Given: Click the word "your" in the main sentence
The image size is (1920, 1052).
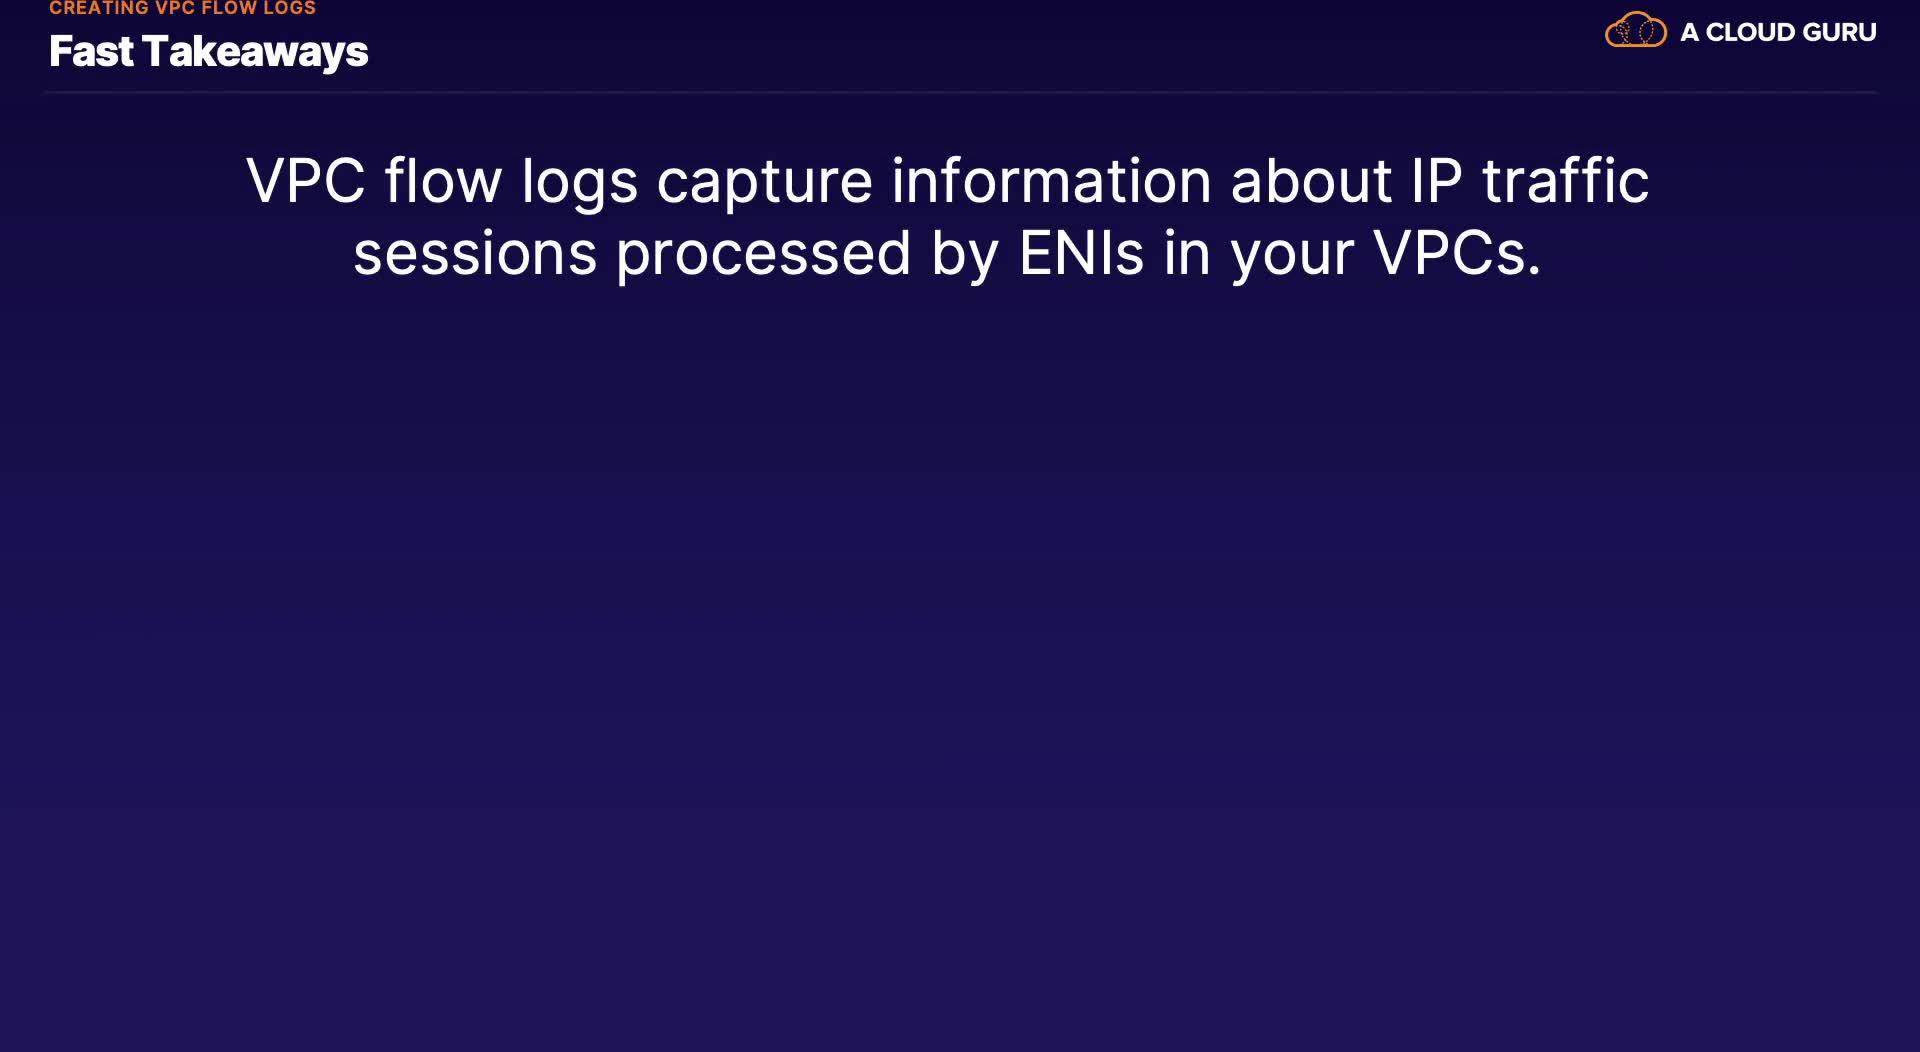Looking at the screenshot, I should [1292, 254].
